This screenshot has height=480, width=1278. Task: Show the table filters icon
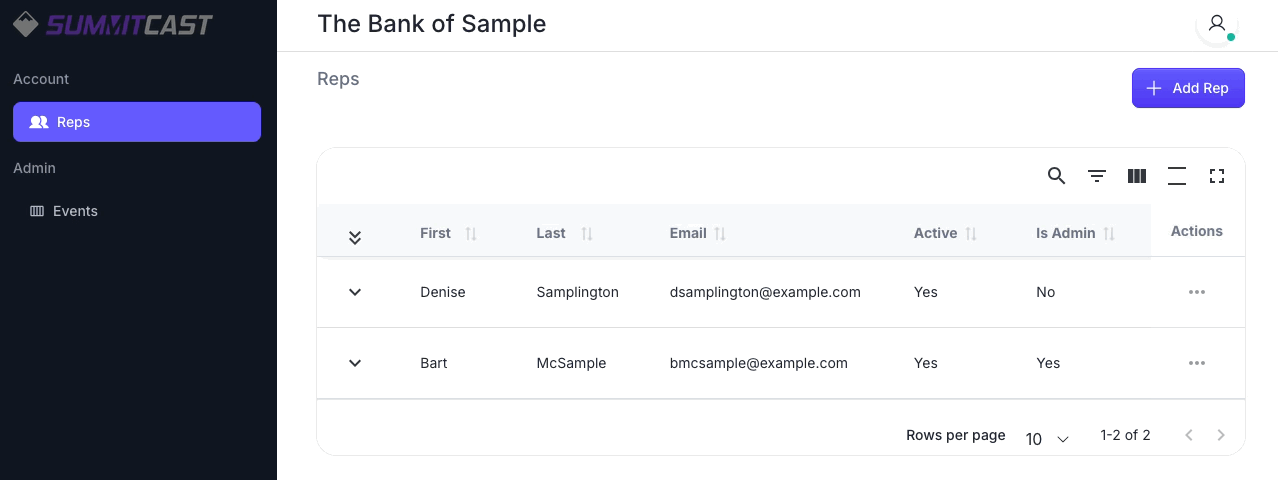(x=1097, y=176)
